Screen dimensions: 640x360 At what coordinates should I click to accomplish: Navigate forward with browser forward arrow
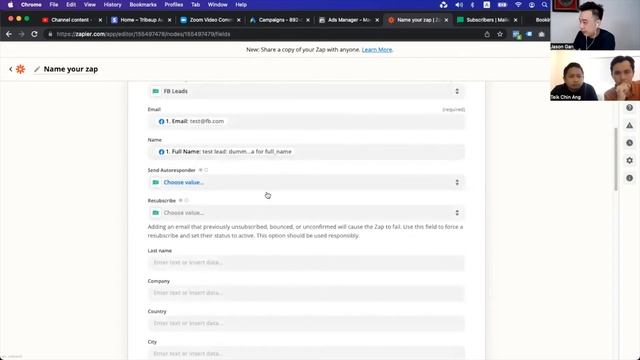pyautogui.click(x=21, y=34)
